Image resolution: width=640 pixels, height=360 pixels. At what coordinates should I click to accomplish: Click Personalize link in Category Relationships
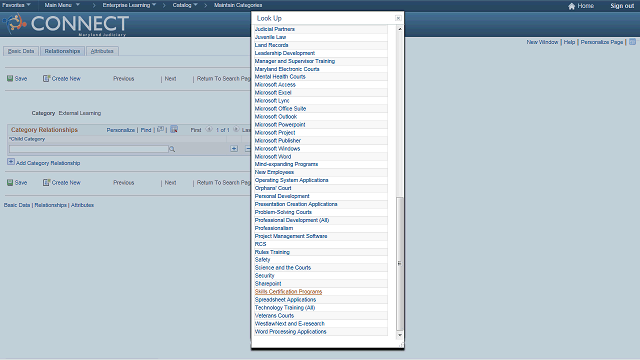point(121,130)
